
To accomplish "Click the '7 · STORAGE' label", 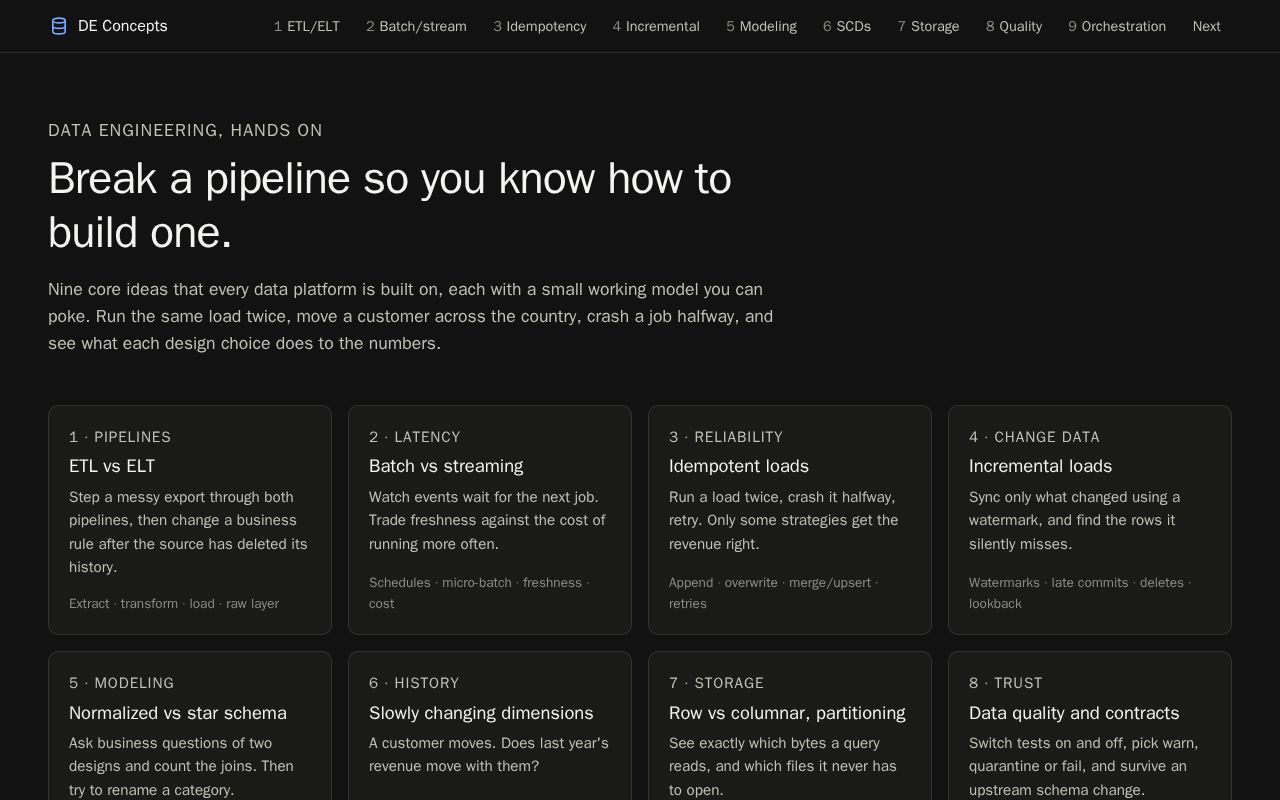I will (x=716, y=683).
